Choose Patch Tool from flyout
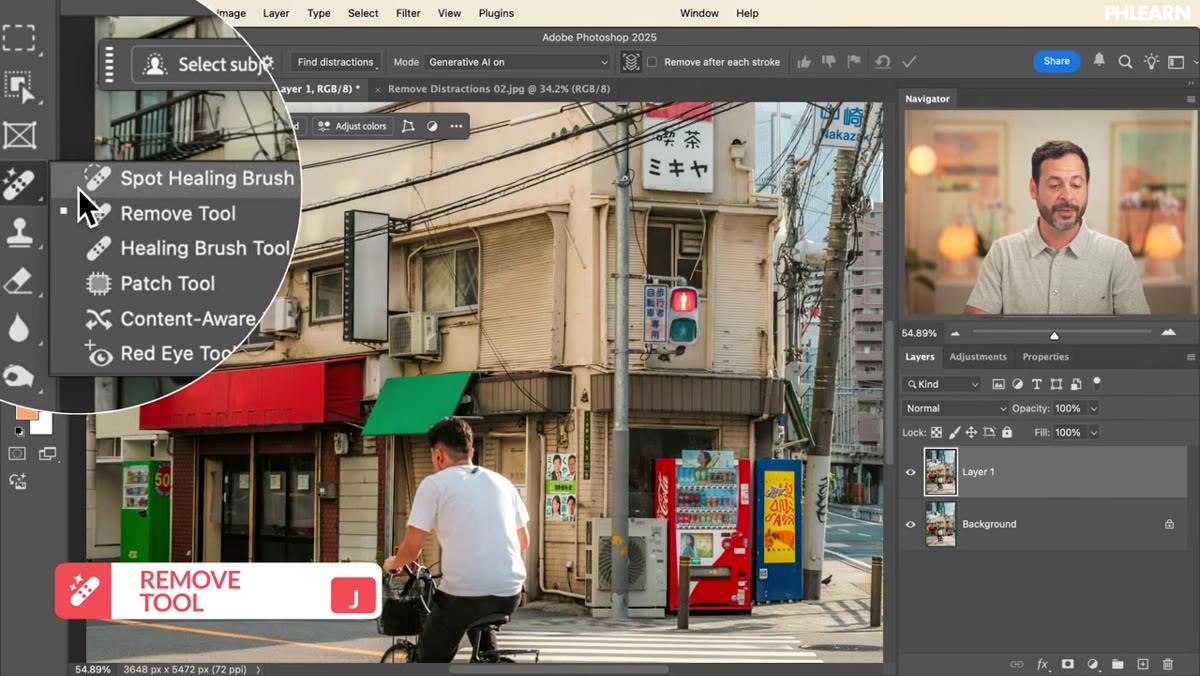1200x676 pixels. tap(167, 283)
